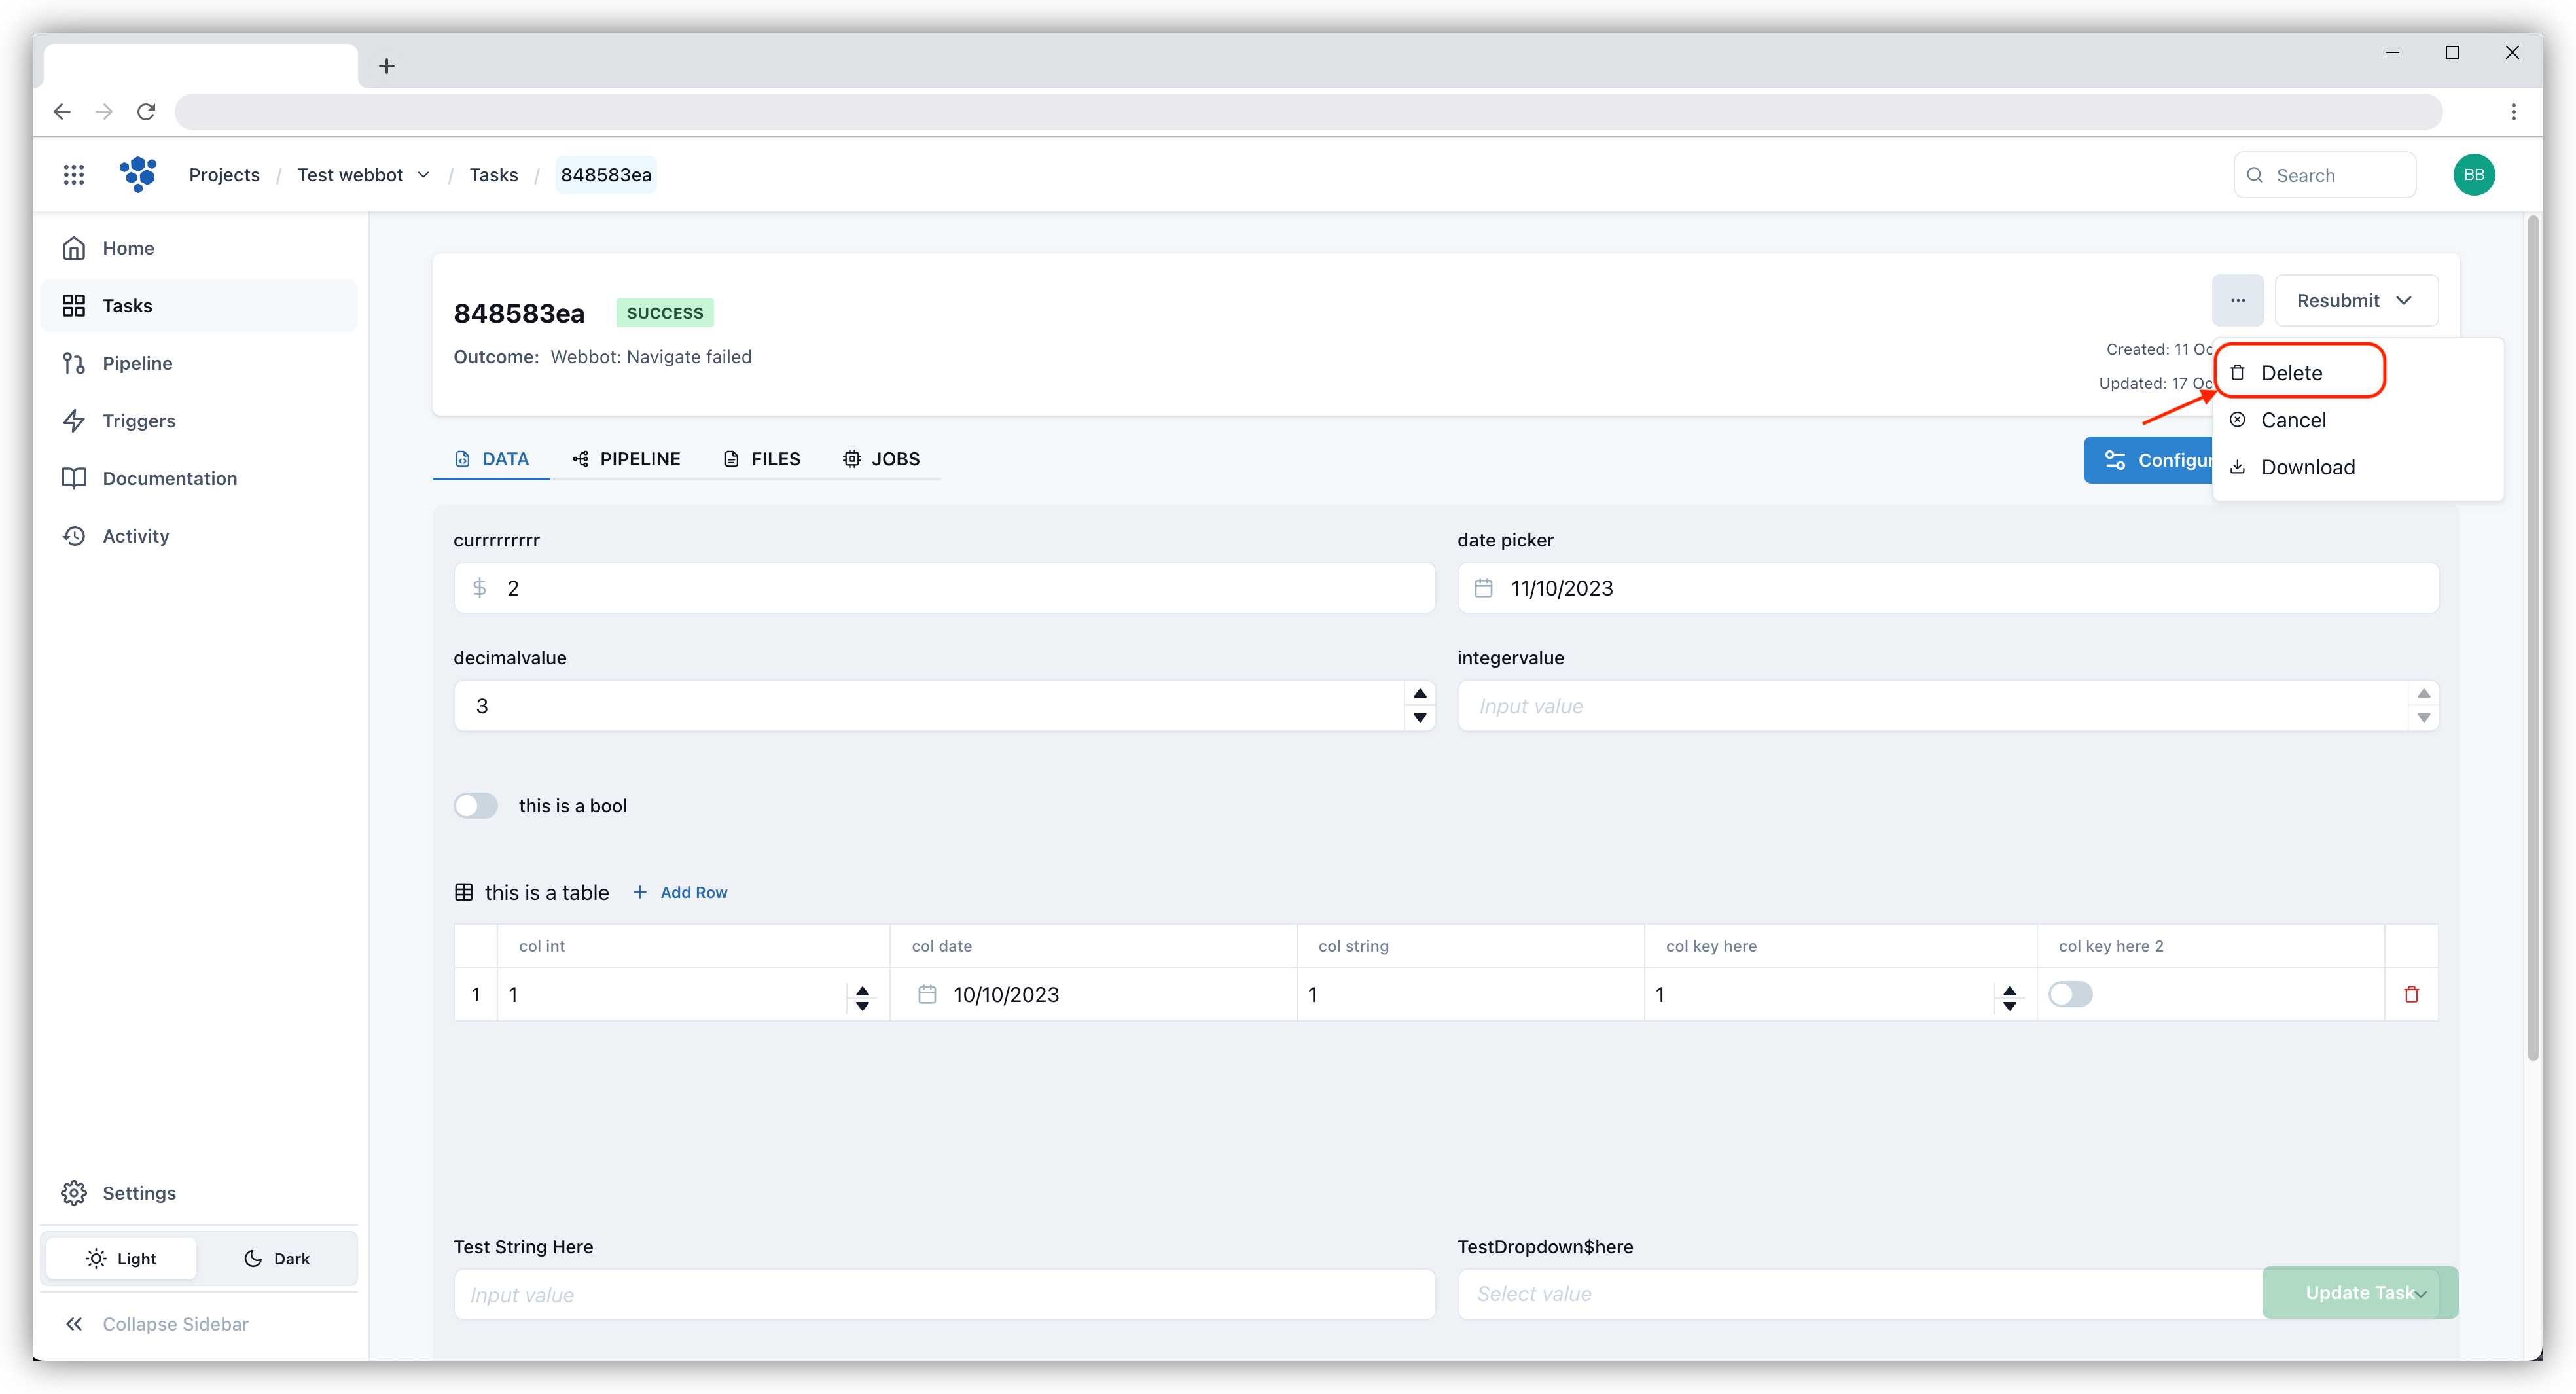2576x1394 pixels.
Task: Toggle the 'this is a bool' switch
Action: [x=476, y=806]
